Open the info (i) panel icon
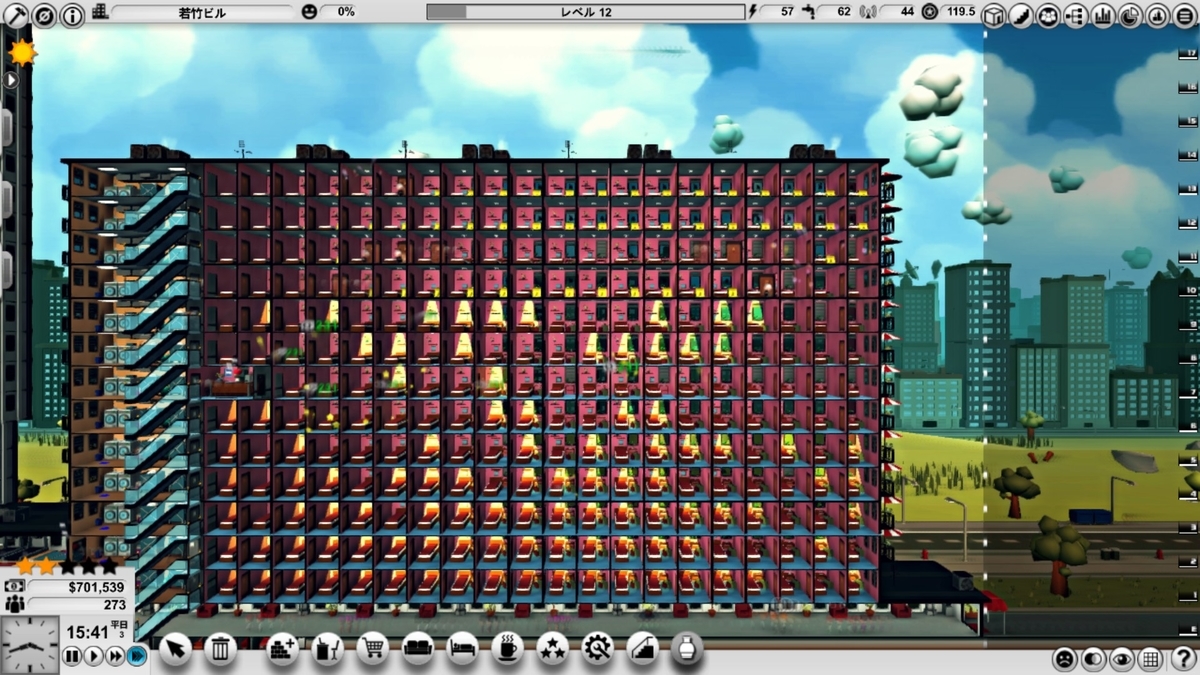 pyautogui.click(x=73, y=15)
